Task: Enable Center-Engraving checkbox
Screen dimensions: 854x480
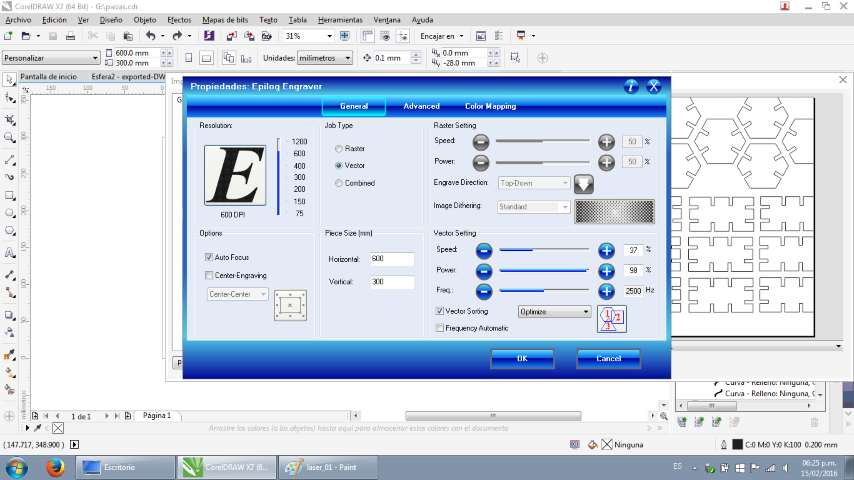Action: (209, 275)
